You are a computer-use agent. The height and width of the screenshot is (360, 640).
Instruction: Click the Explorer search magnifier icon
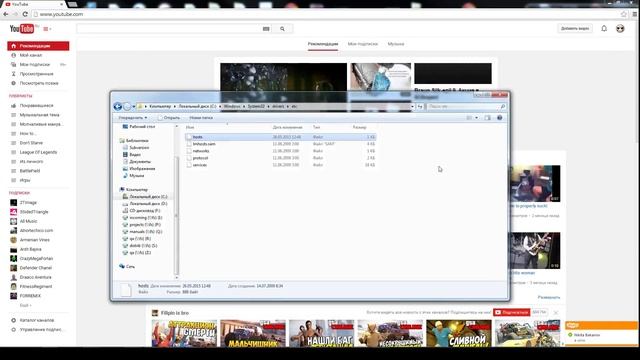pyautogui.click(x=502, y=107)
